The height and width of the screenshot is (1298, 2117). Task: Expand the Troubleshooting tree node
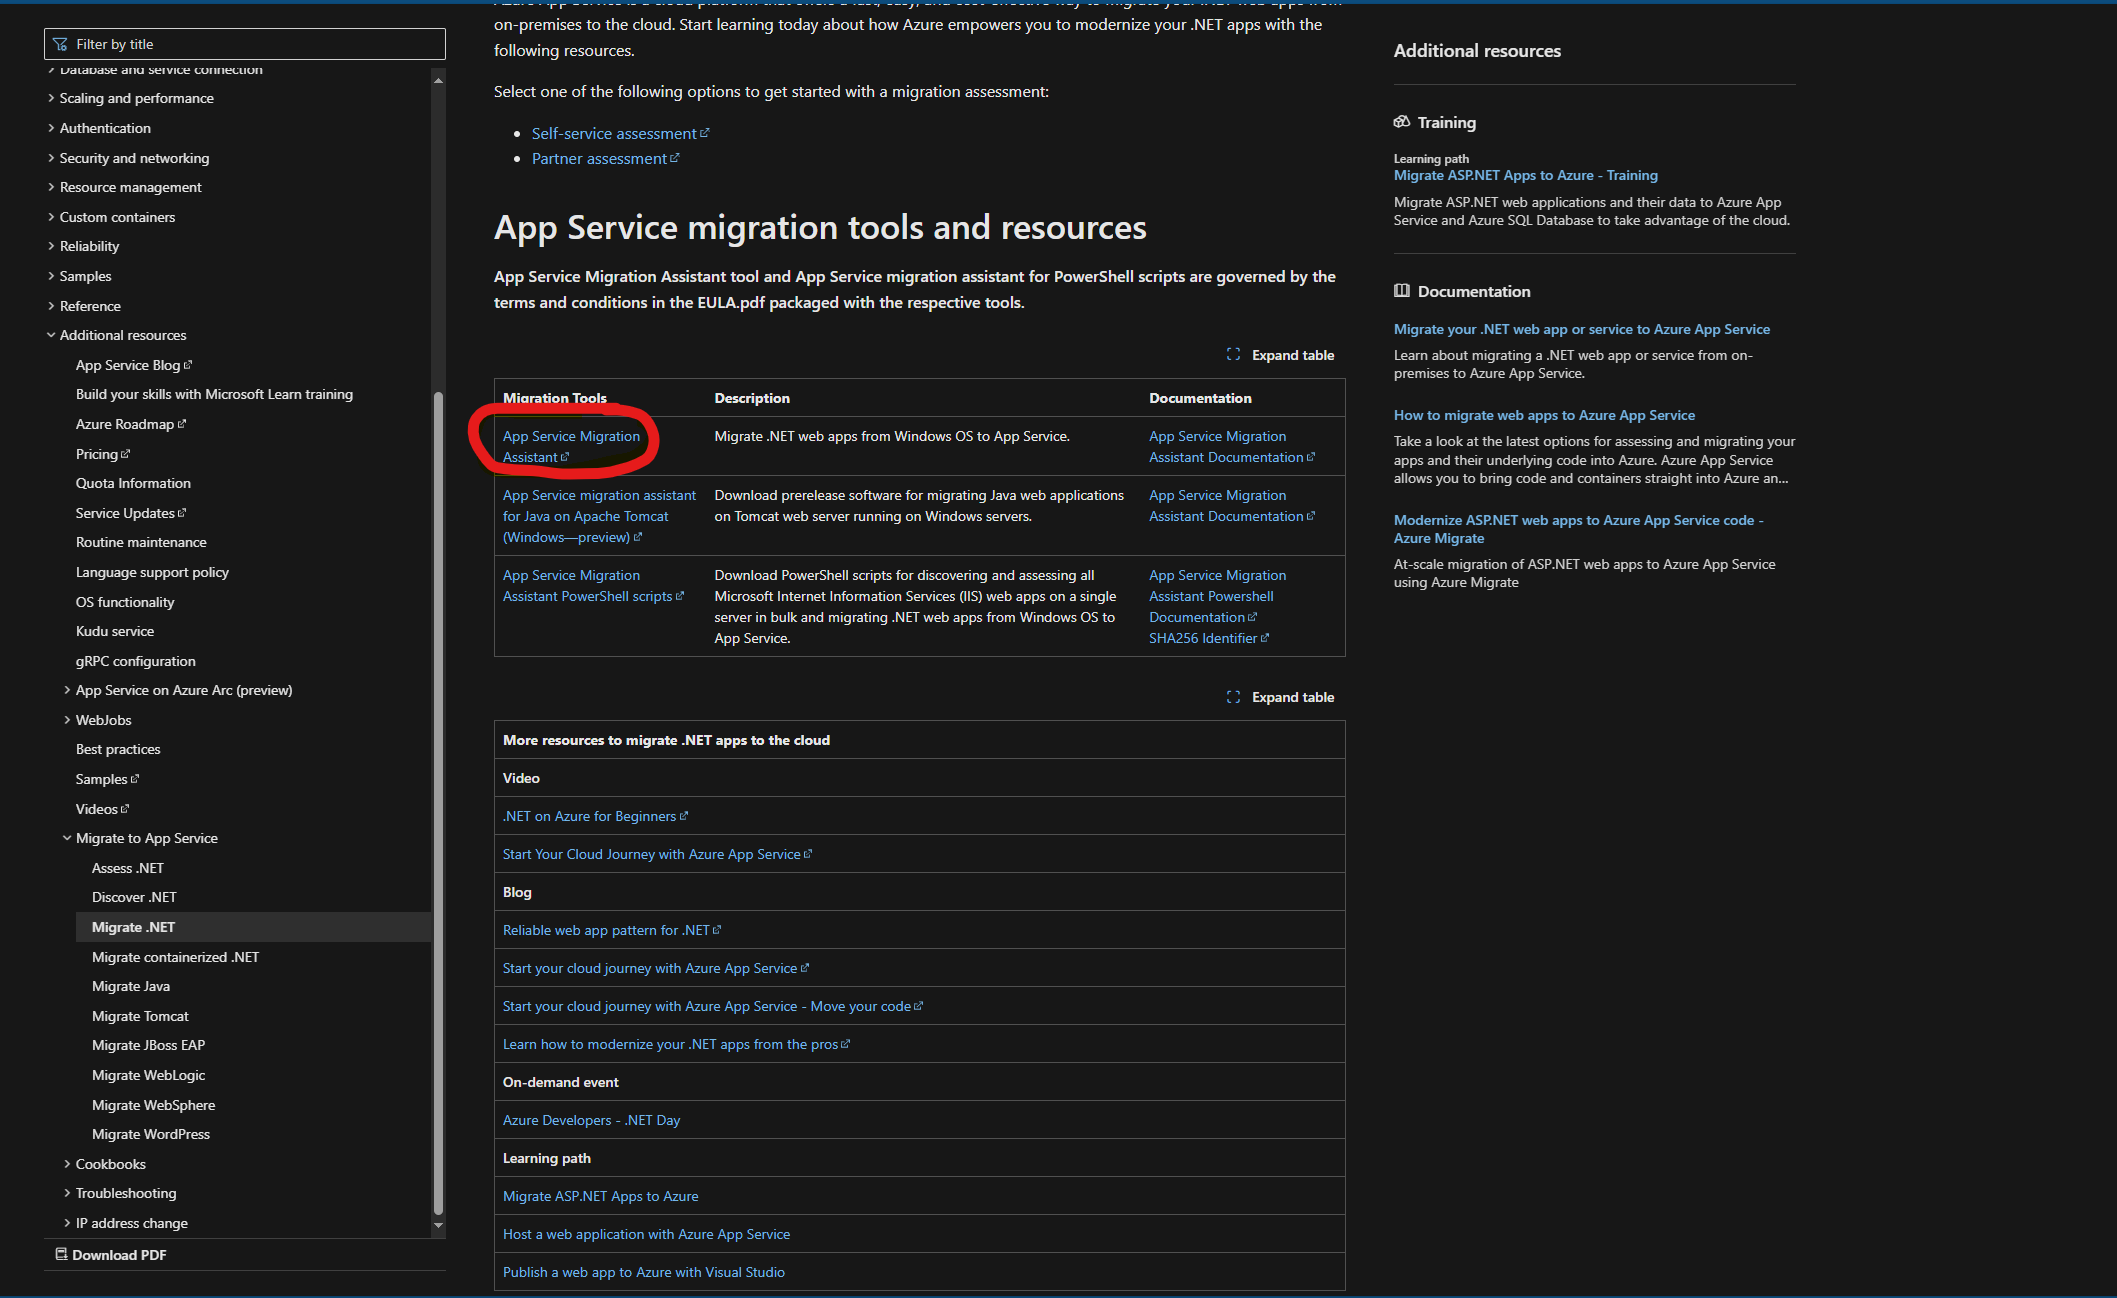point(67,1193)
